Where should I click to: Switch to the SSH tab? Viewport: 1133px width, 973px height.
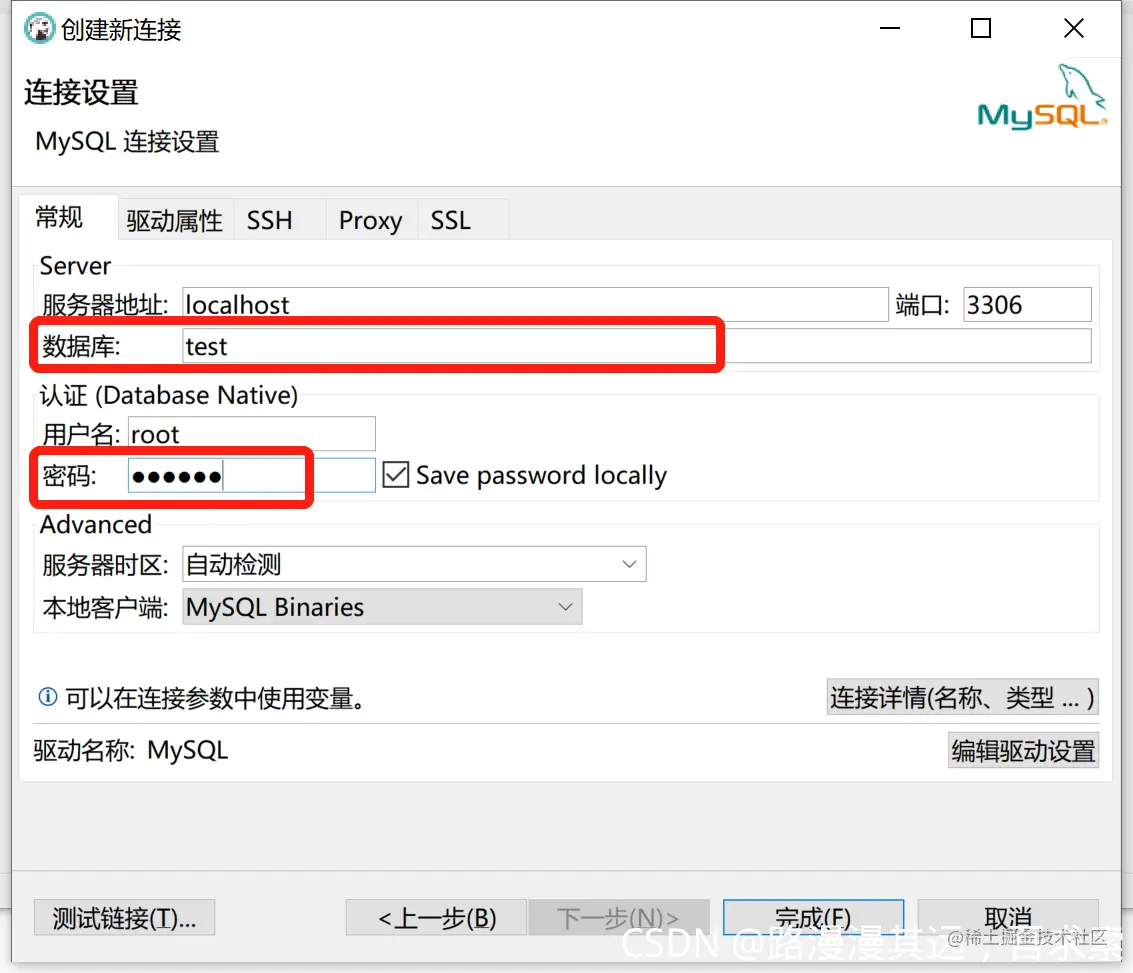[268, 220]
